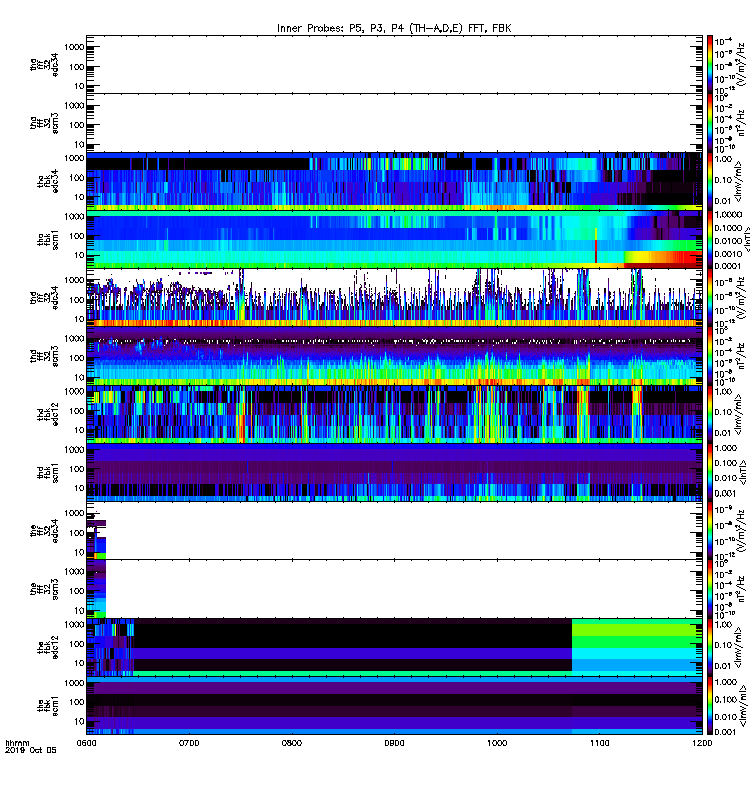Click the short data strip in the fff 32 scm3 panel
Screen dimensions: 750x800
point(96,589)
